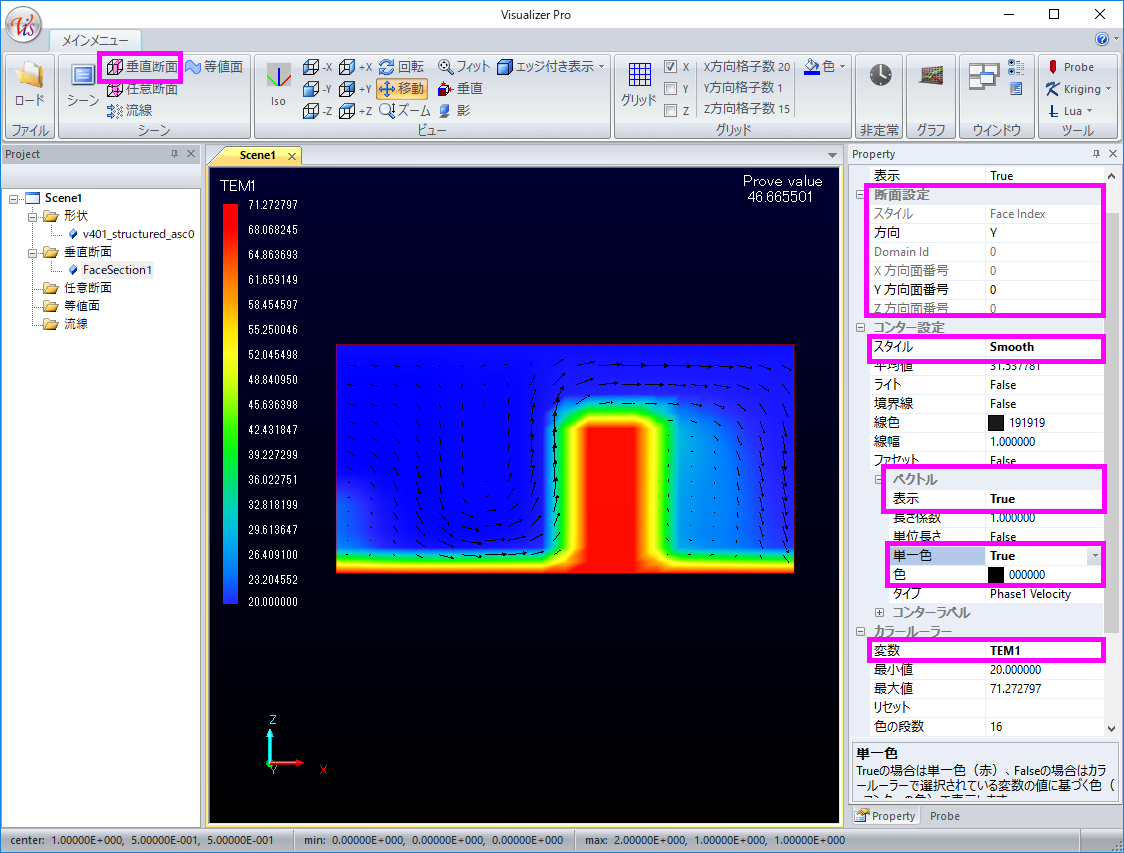The image size is (1124, 853).
Task: Uncheck the X grid direction checkbox
Action: click(x=671, y=67)
